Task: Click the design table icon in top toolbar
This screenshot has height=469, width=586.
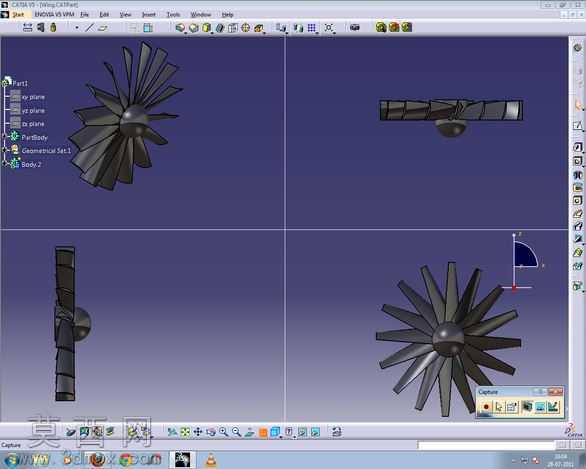Action: 148,28
